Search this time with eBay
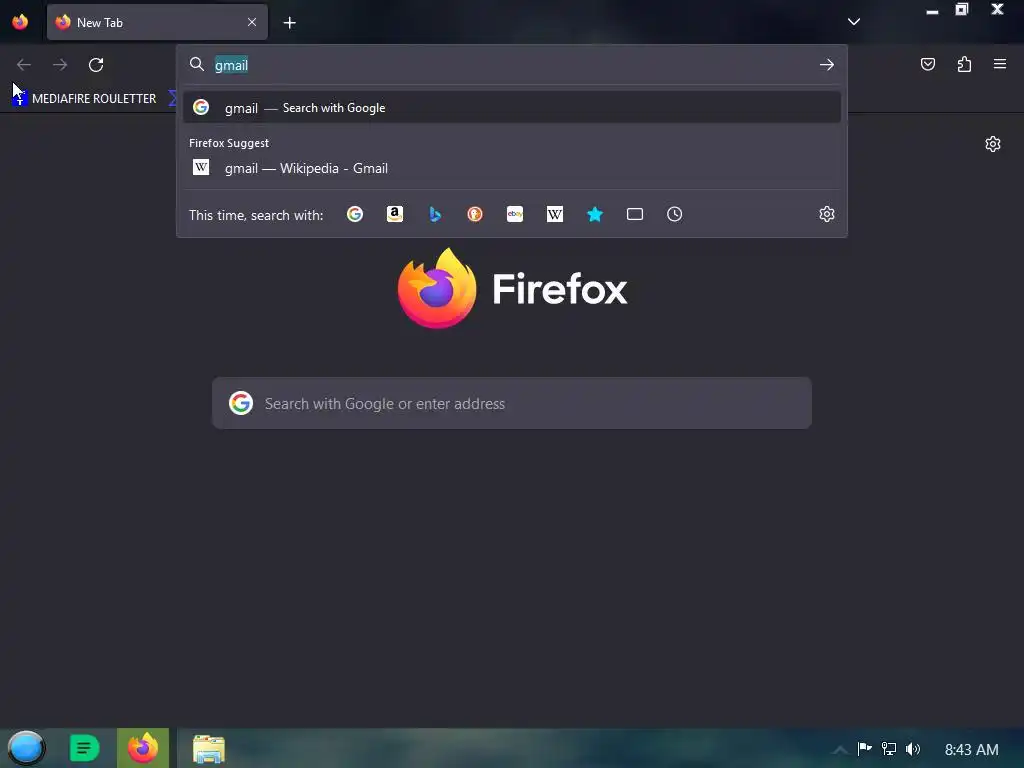This screenshot has width=1024, height=768. pyautogui.click(x=515, y=214)
